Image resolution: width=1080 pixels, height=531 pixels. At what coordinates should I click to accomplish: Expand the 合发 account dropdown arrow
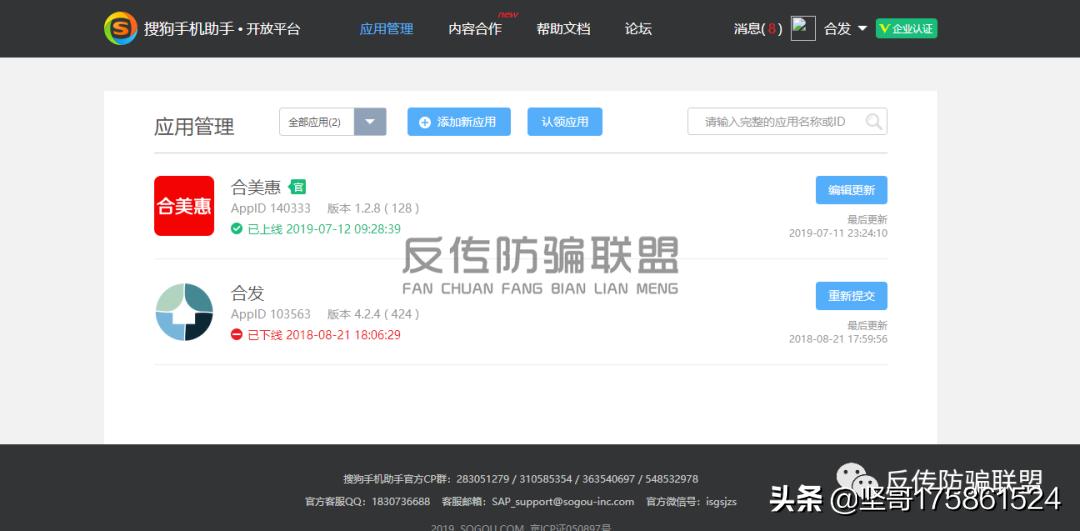862,29
